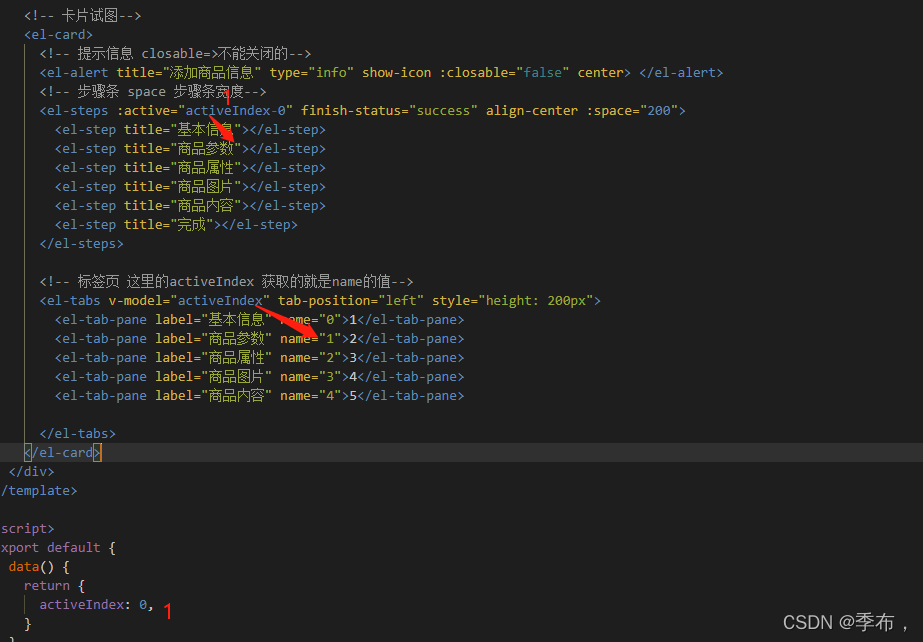This screenshot has height=642, width=923.
Task: Click the comment "步骤条 space 步骤条宽度"
Action: (x=153, y=92)
